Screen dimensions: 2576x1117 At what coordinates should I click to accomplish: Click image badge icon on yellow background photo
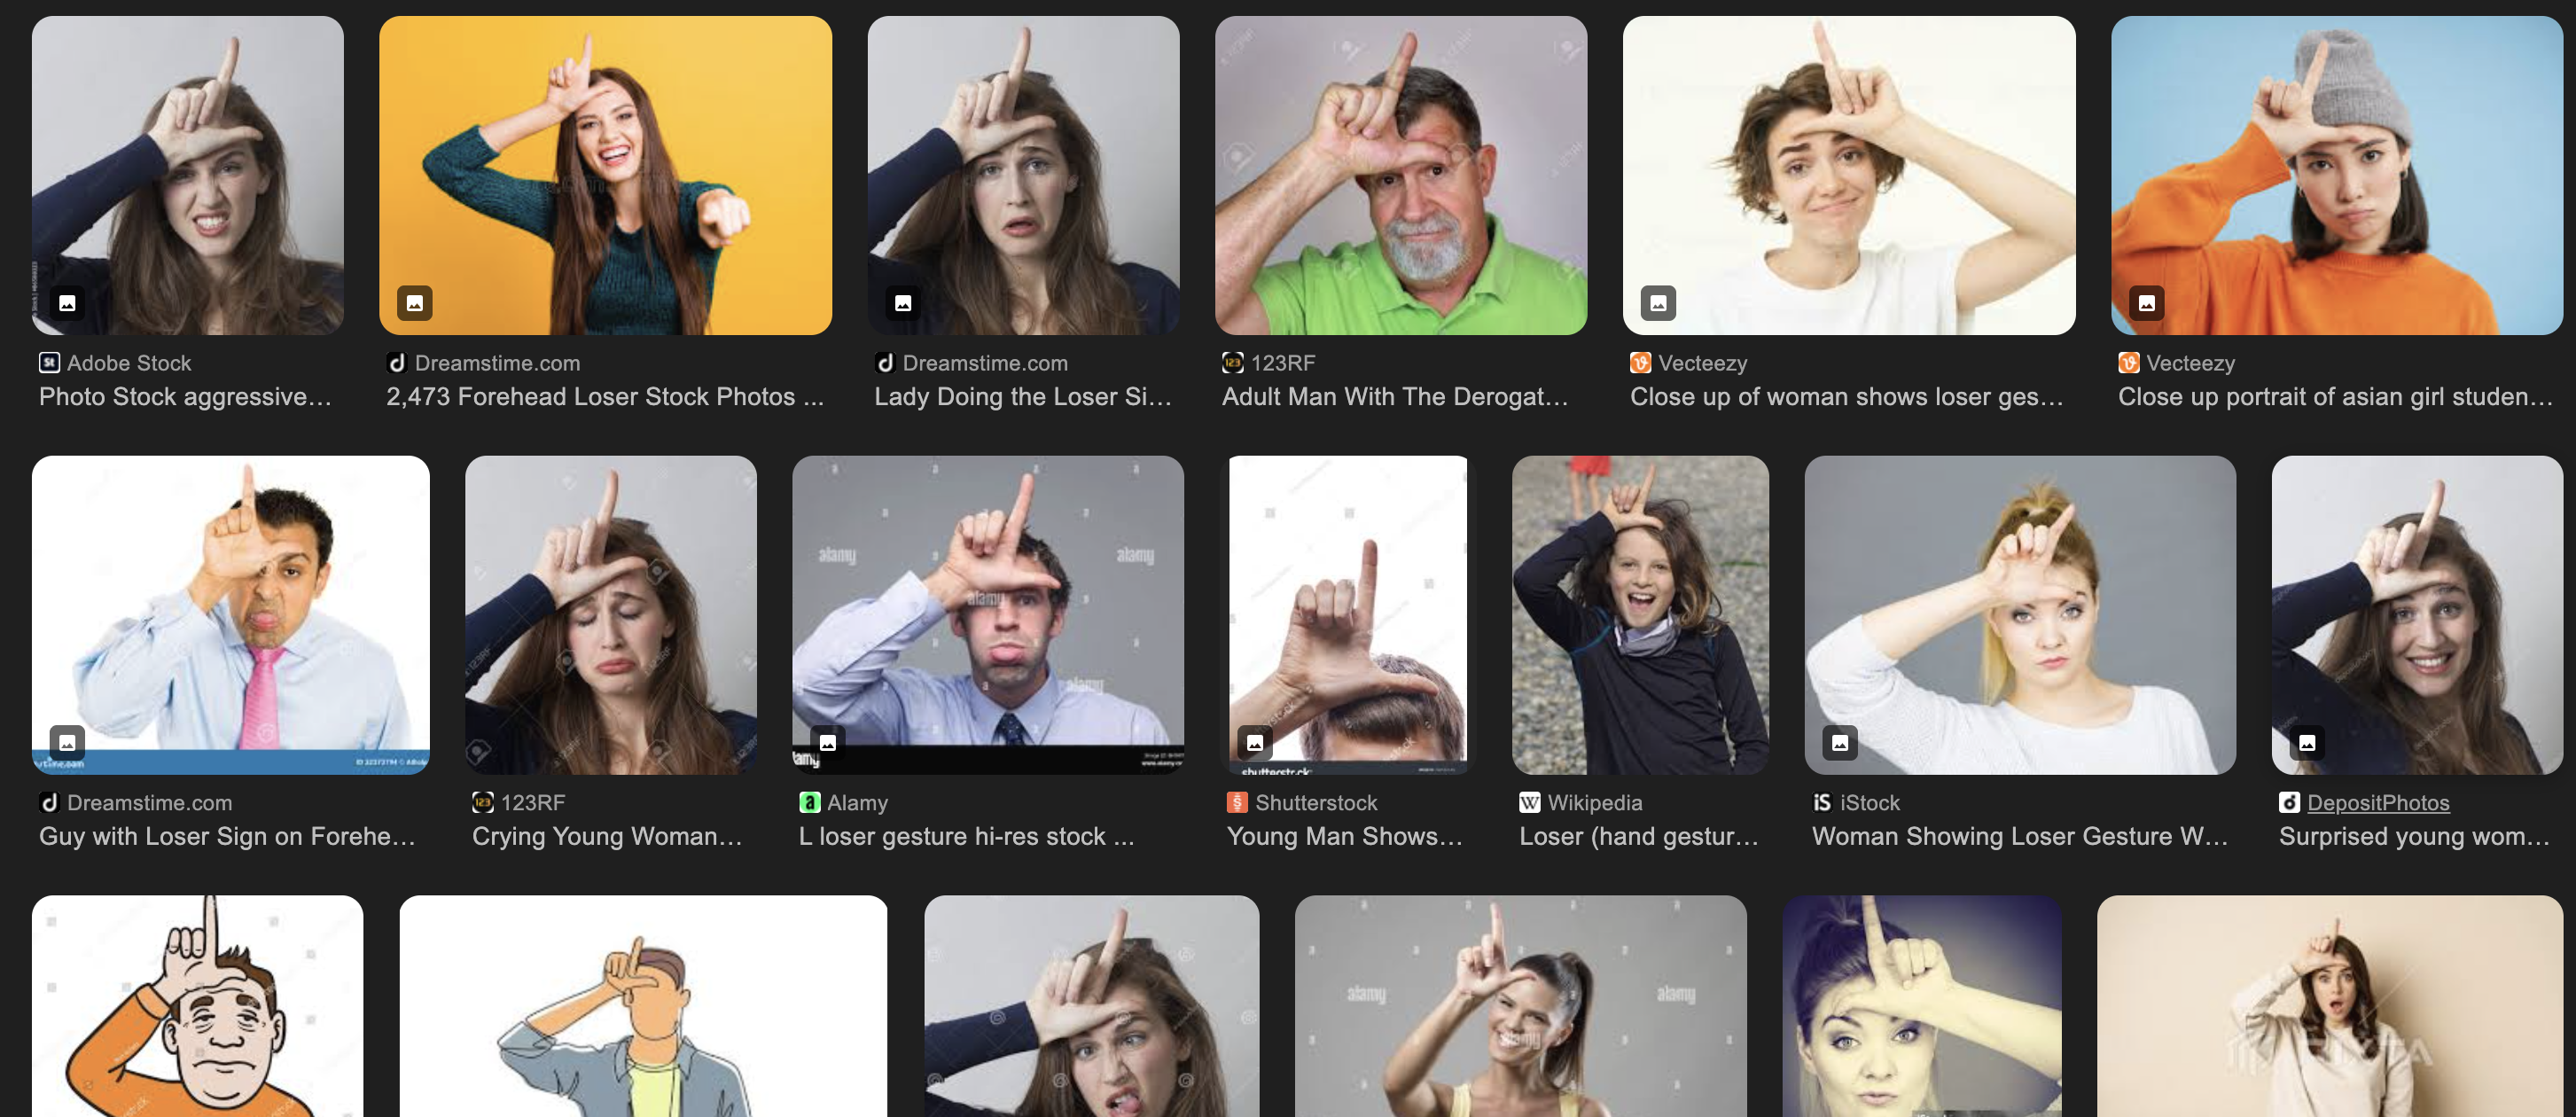click(414, 303)
